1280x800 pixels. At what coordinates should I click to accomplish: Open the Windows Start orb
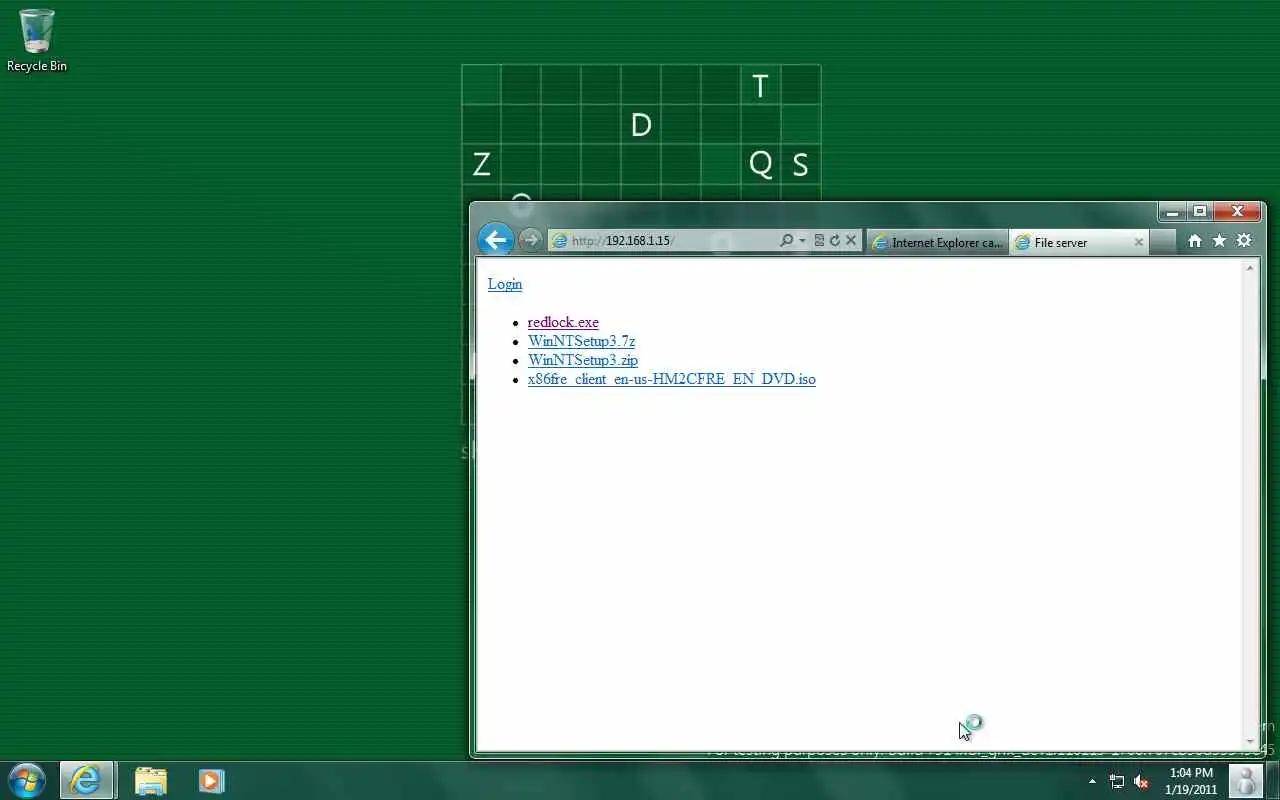[x=27, y=780]
